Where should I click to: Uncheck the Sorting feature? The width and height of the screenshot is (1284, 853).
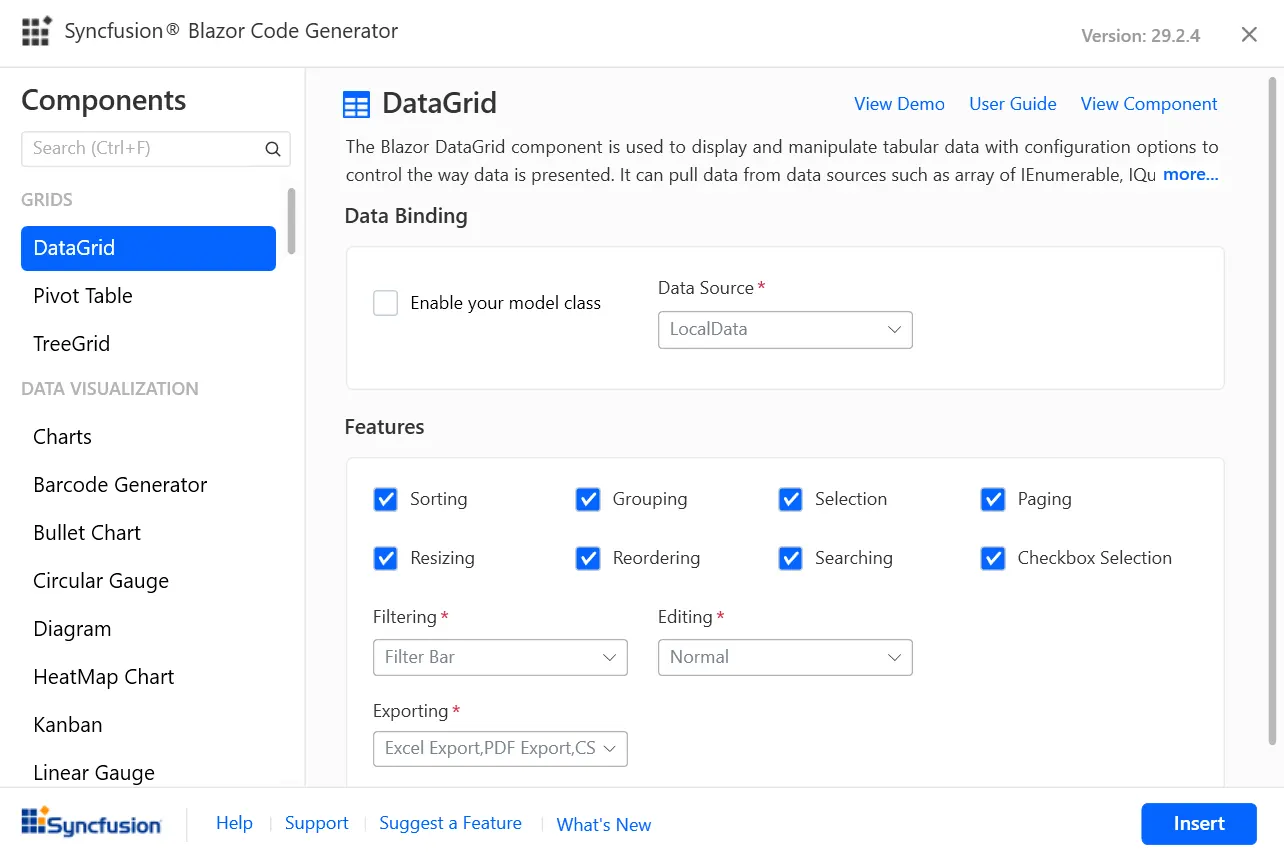tap(385, 499)
